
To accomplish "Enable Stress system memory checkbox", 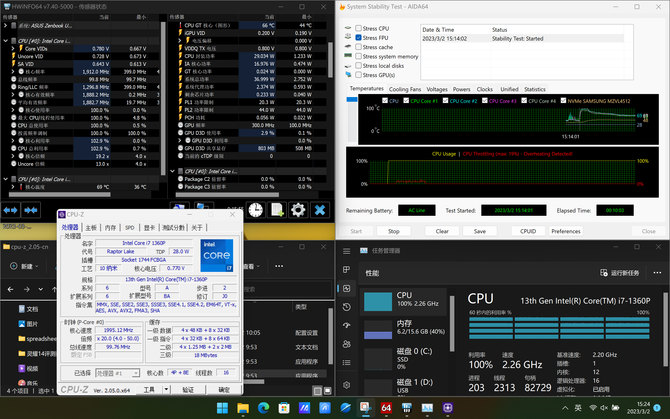I will 359,56.
